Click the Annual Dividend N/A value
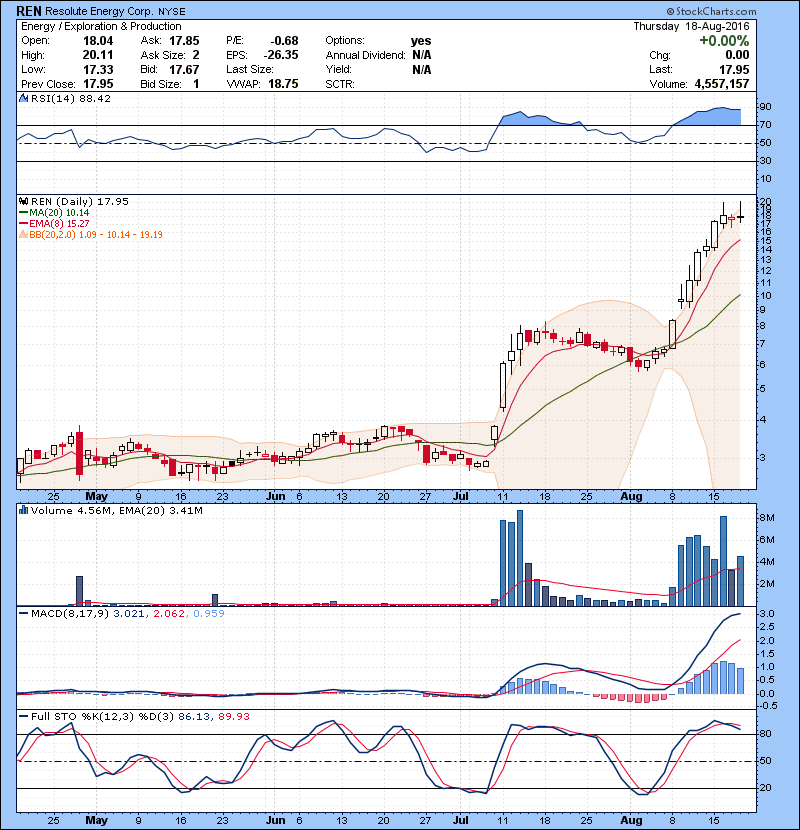The height and width of the screenshot is (830, 800). (x=421, y=55)
